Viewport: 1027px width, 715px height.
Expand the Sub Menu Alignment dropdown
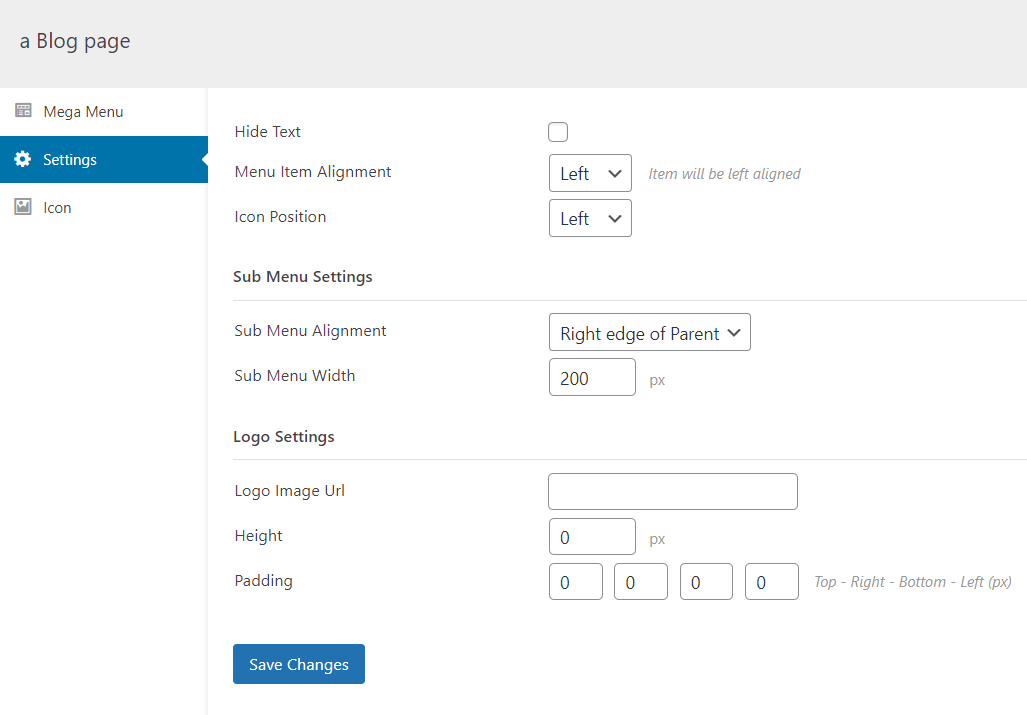[x=650, y=333]
